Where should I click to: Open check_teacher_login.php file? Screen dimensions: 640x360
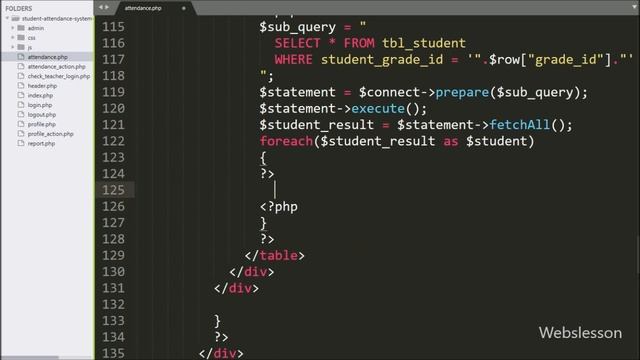click(x=59, y=76)
